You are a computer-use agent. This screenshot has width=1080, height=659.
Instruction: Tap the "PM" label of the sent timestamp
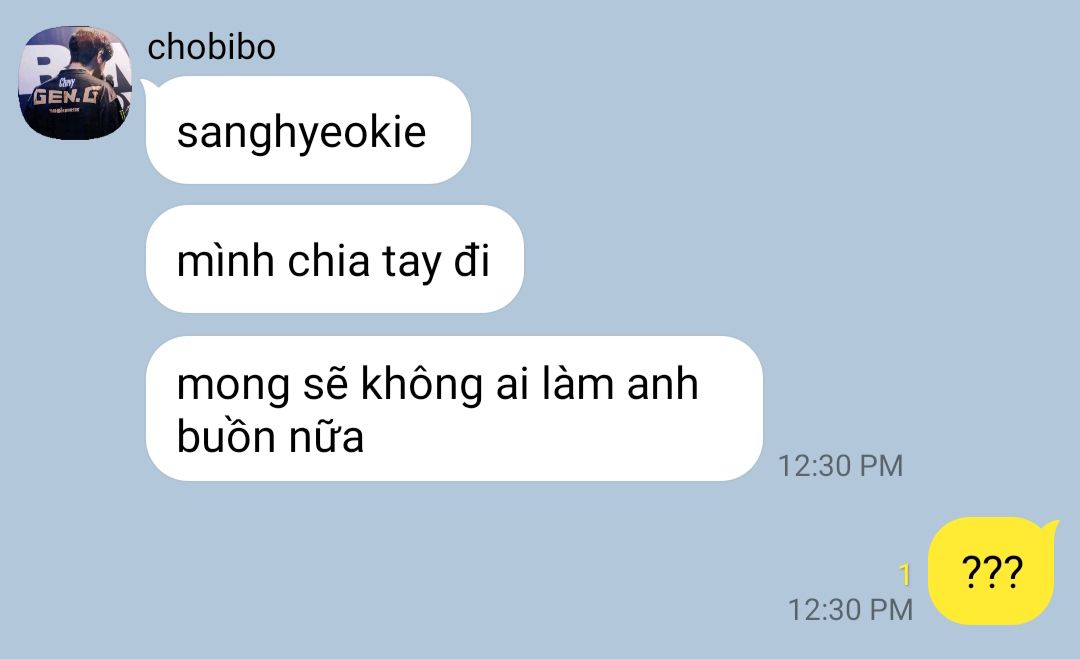click(892, 609)
